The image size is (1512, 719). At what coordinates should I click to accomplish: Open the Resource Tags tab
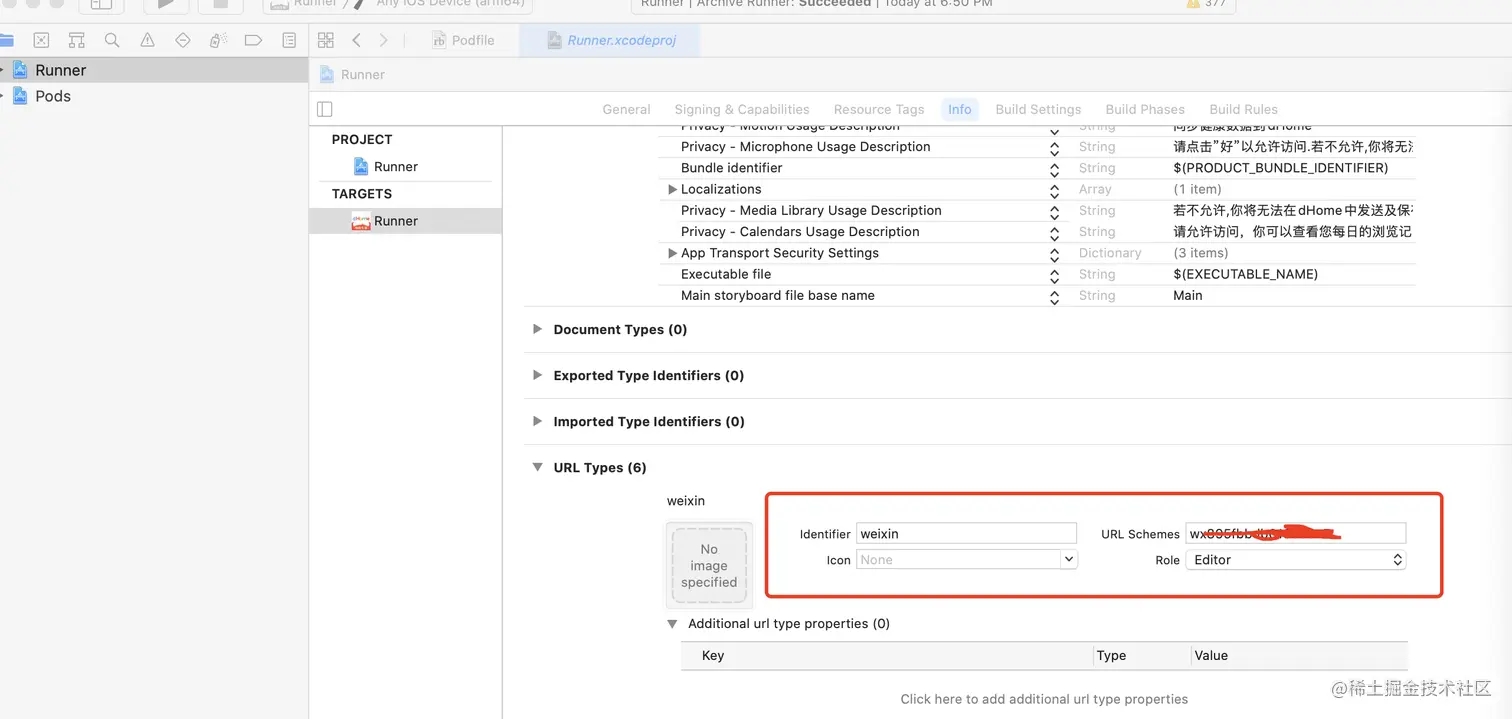pos(879,109)
